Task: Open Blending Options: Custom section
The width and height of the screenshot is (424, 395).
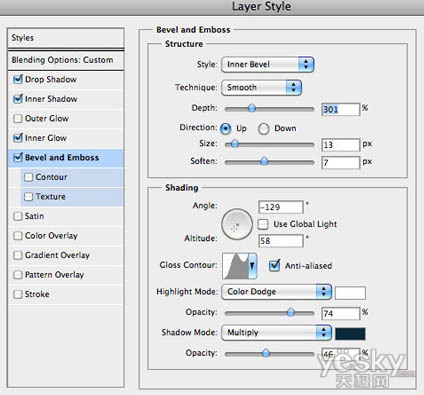Action: [x=66, y=60]
